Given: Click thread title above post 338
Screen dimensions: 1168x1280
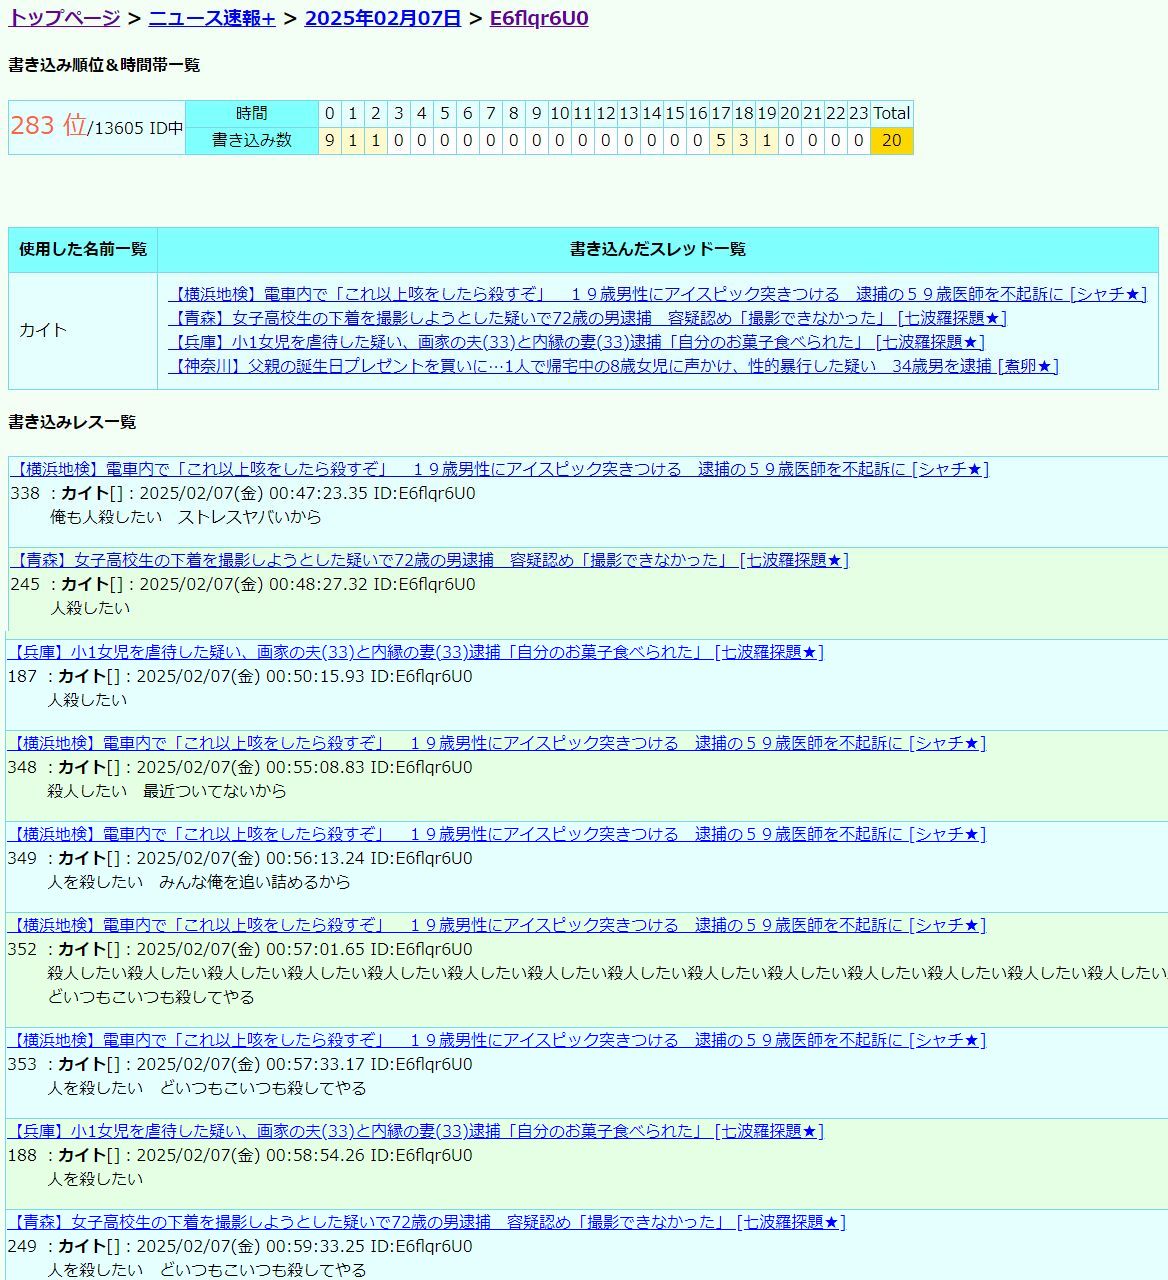Looking at the screenshot, I should pyautogui.click(x=499, y=469).
